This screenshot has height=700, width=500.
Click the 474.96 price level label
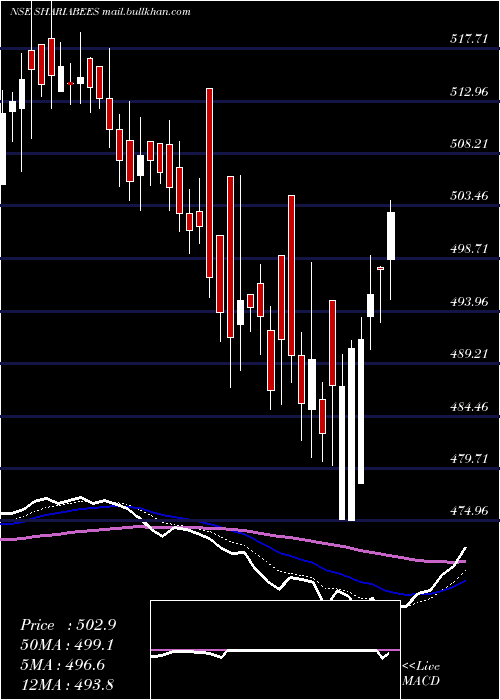point(468,510)
